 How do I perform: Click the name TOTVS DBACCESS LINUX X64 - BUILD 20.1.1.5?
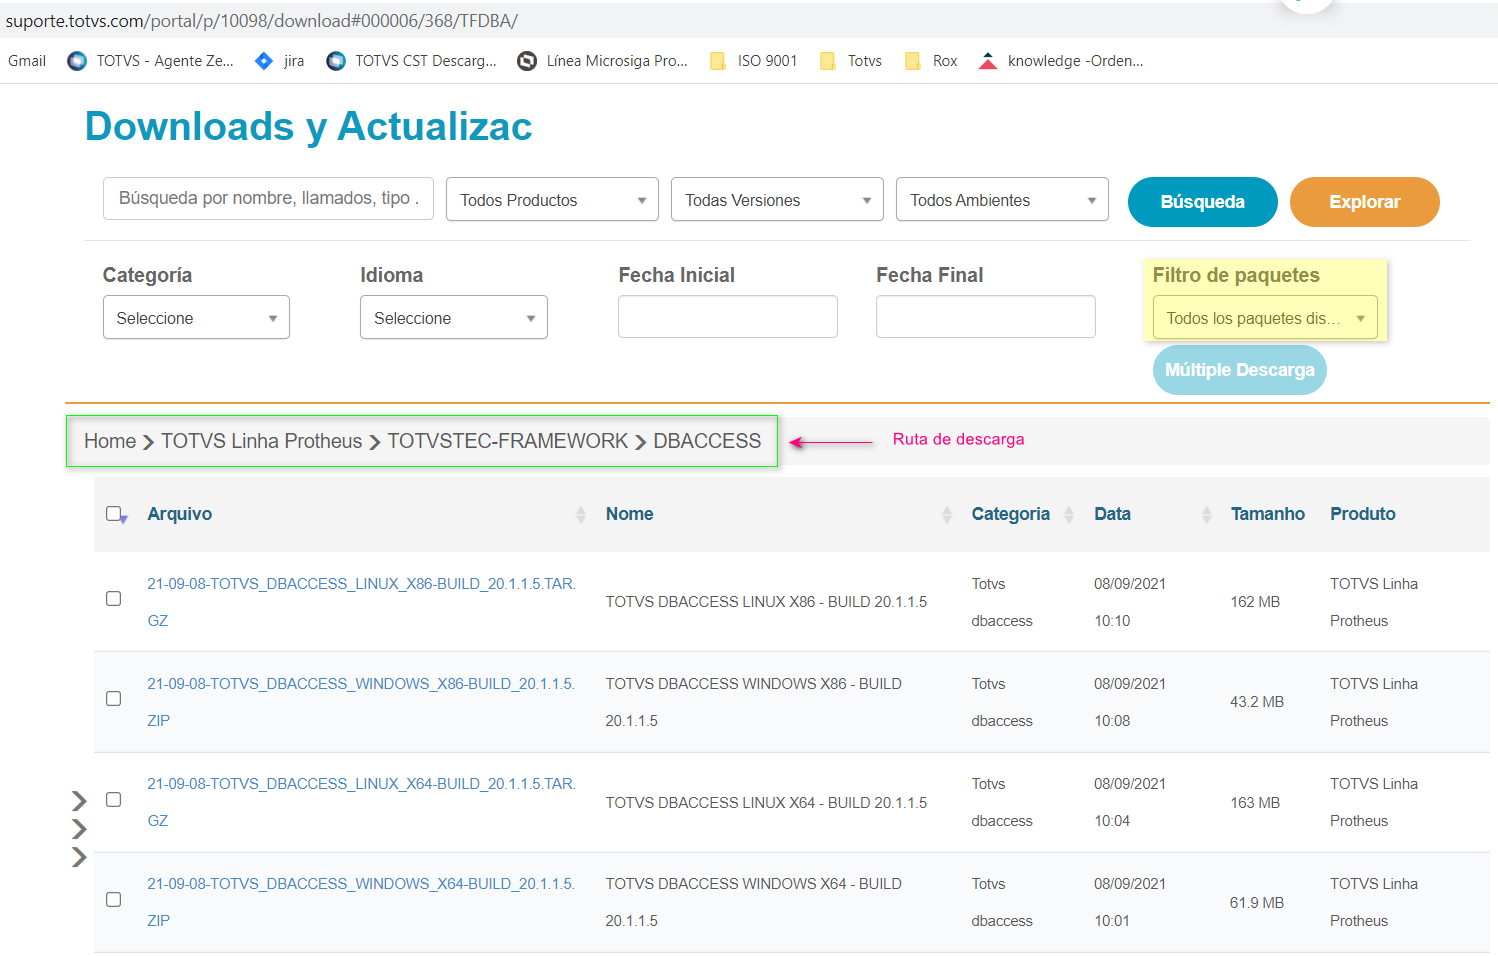pos(766,803)
